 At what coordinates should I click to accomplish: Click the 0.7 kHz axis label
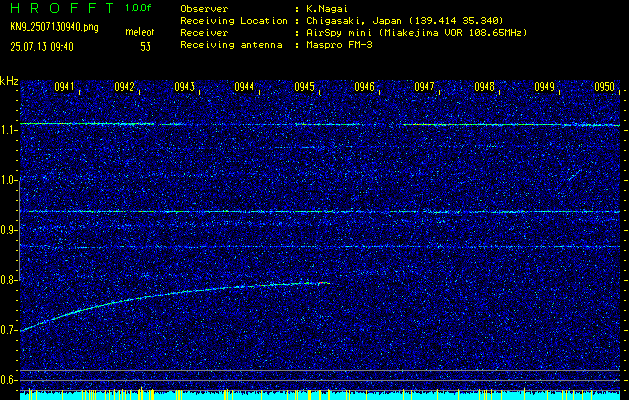pos(8,330)
